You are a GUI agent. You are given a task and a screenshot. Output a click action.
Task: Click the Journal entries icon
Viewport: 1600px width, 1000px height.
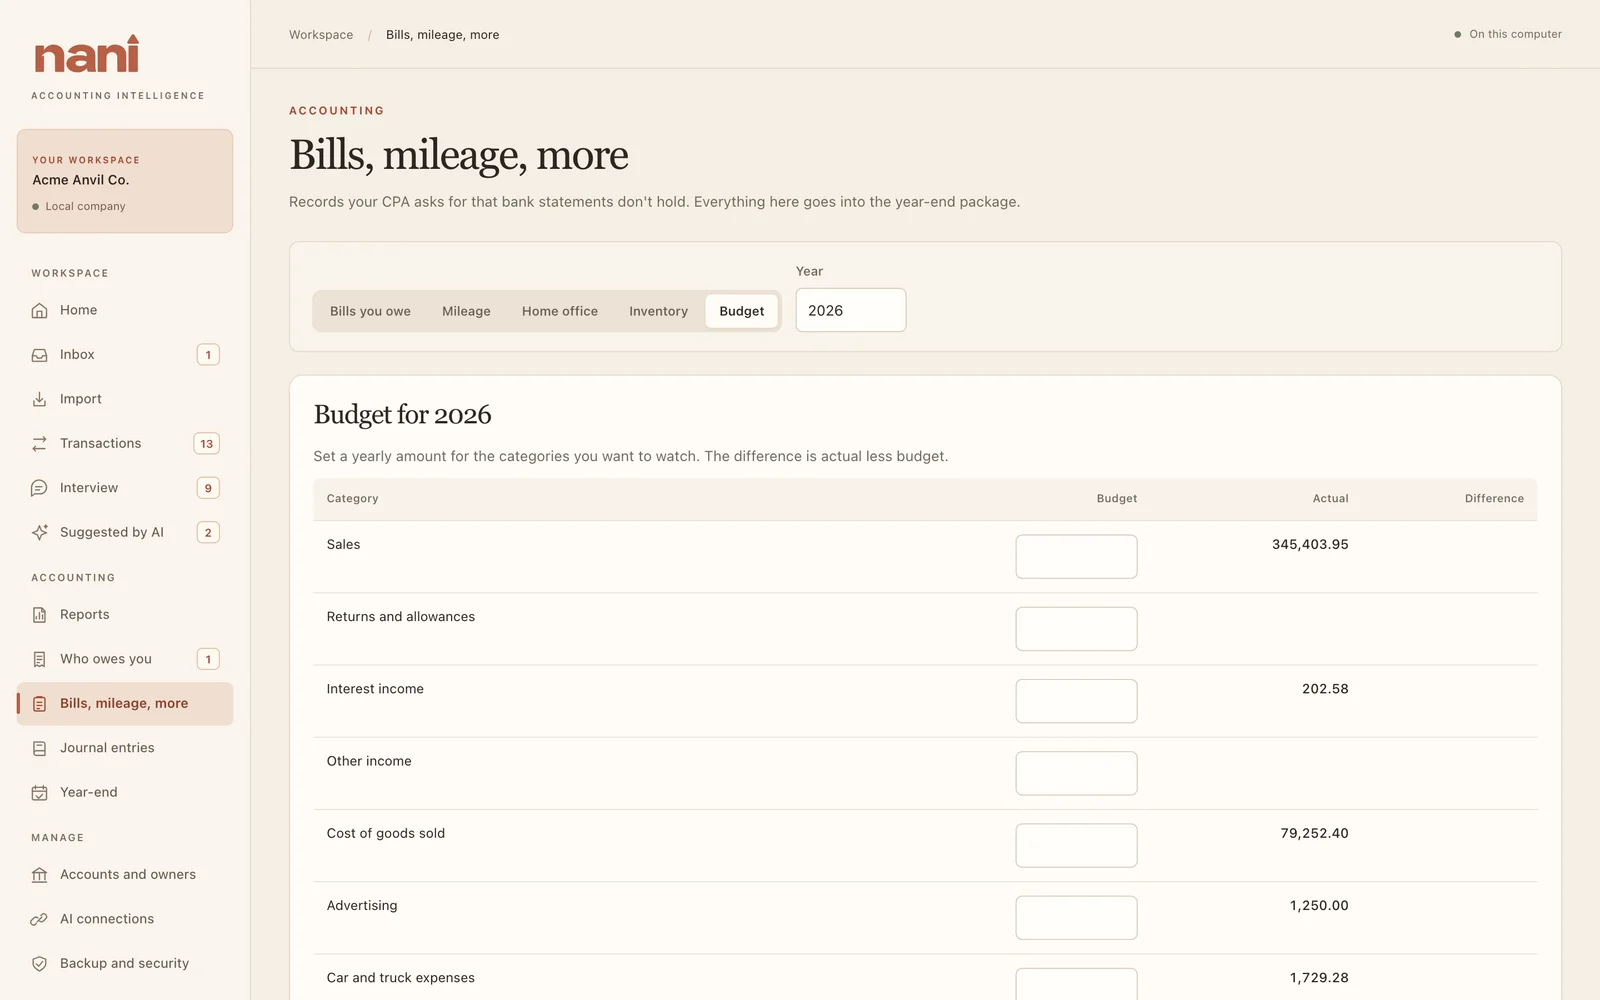coord(39,748)
